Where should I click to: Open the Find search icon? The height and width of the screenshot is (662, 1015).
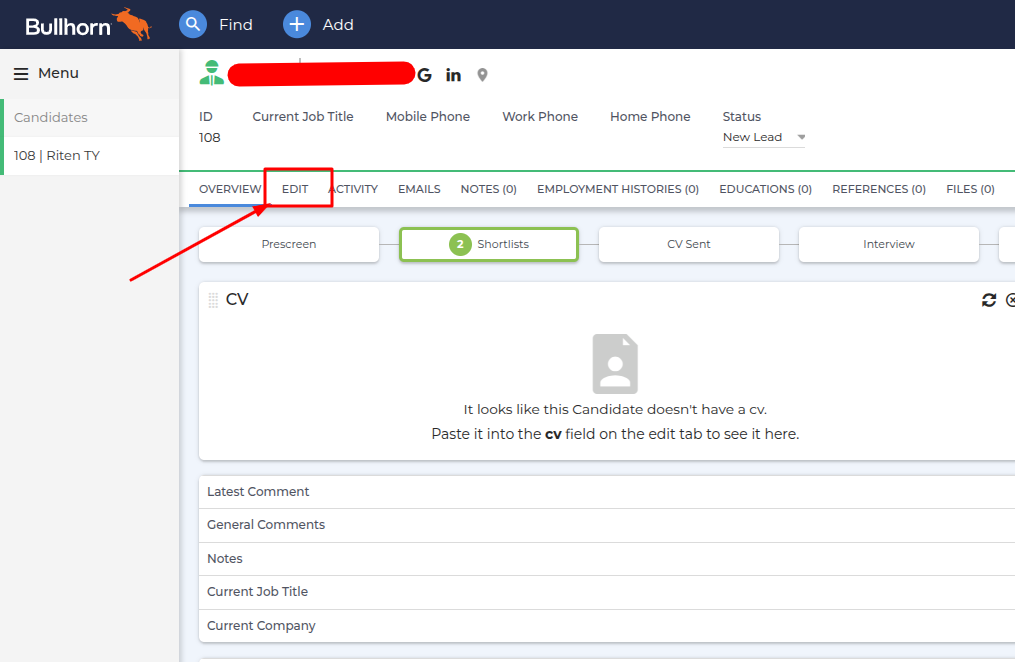pyautogui.click(x=192, y=24)
